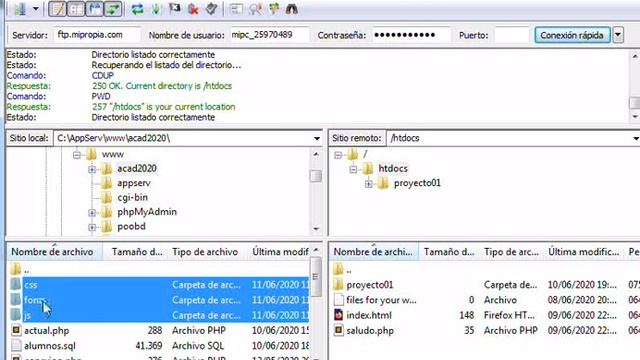Select alumnos.sql in local list
This screenshot has height=360, width=640.
click(x=158, y=346)
